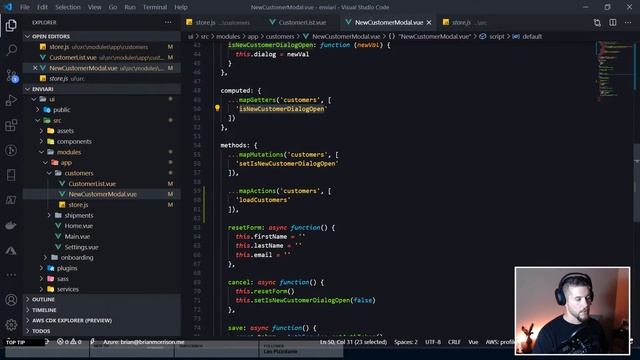Expand the public folder
Image resolution: width=640 pixels, height=360 pixels.
pos(38,110)
